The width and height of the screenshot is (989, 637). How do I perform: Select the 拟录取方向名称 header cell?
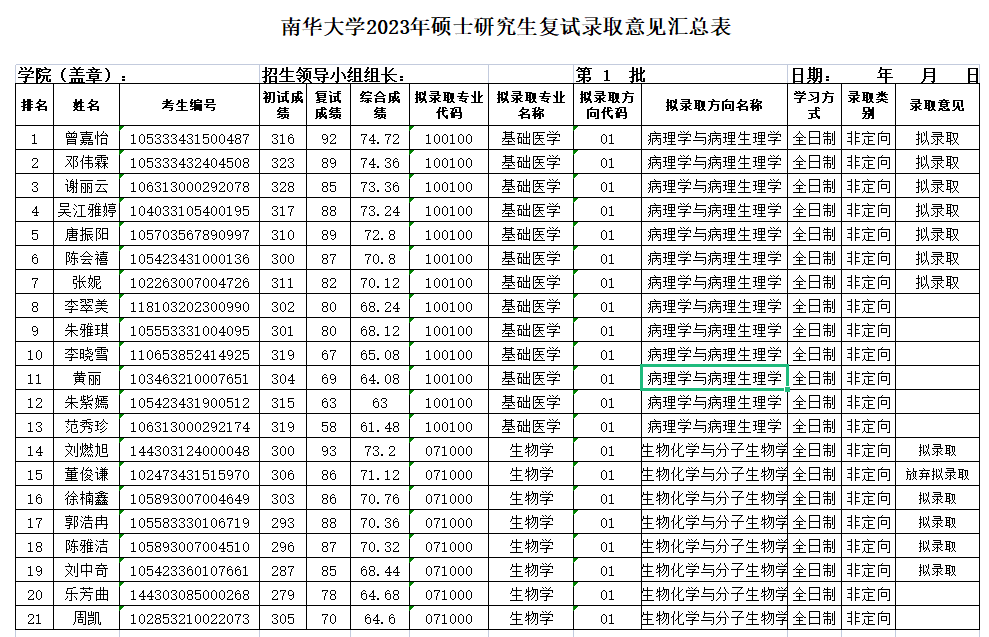coord(713,106)
